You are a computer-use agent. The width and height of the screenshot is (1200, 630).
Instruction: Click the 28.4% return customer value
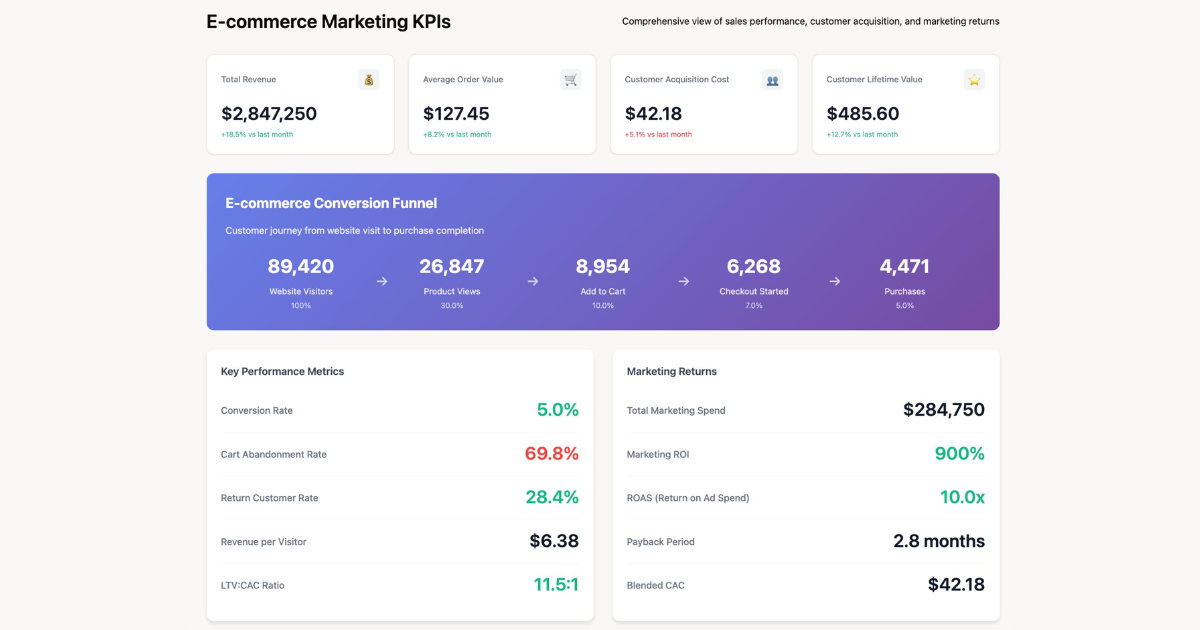tap(552, 497)
